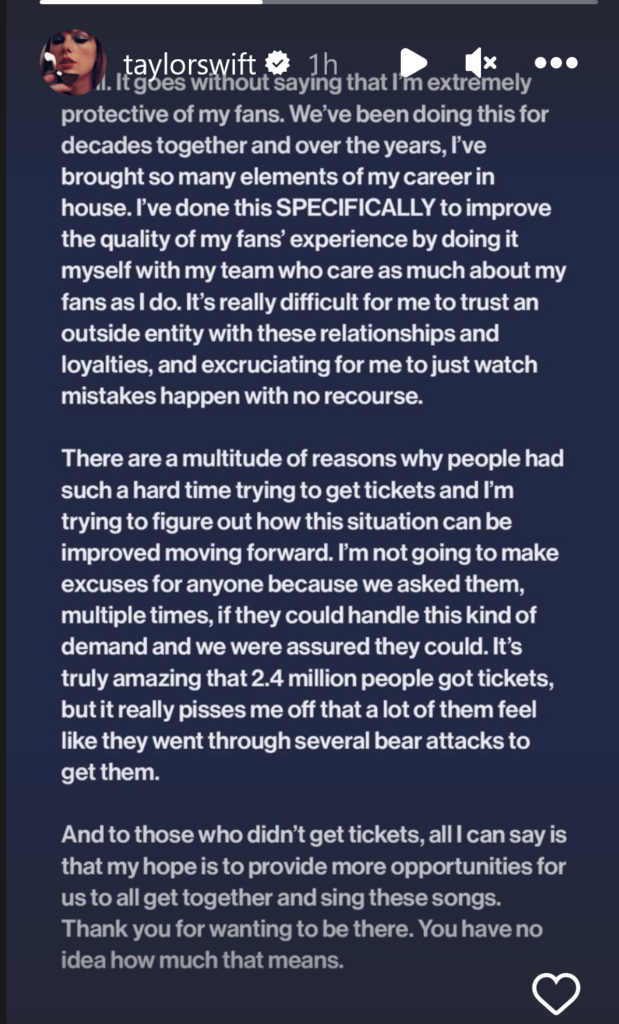Click the unfilled part of story progress bar
This screenshot has width=619, height=1024.
[430, 2]
